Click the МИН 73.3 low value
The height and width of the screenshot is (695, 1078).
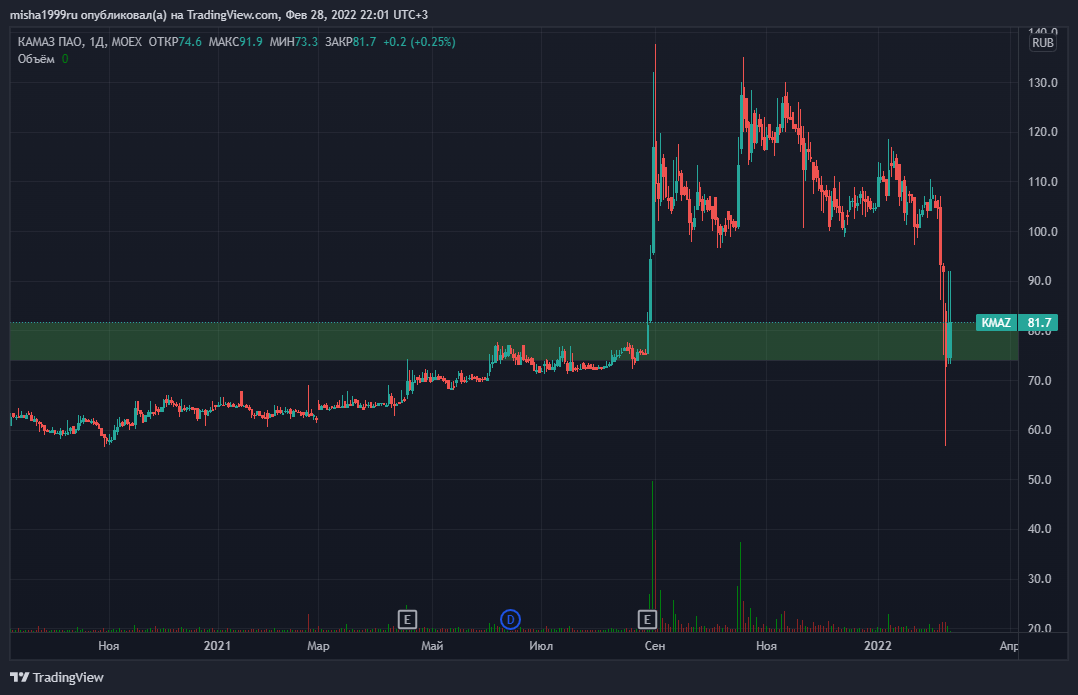pos(294,42)
